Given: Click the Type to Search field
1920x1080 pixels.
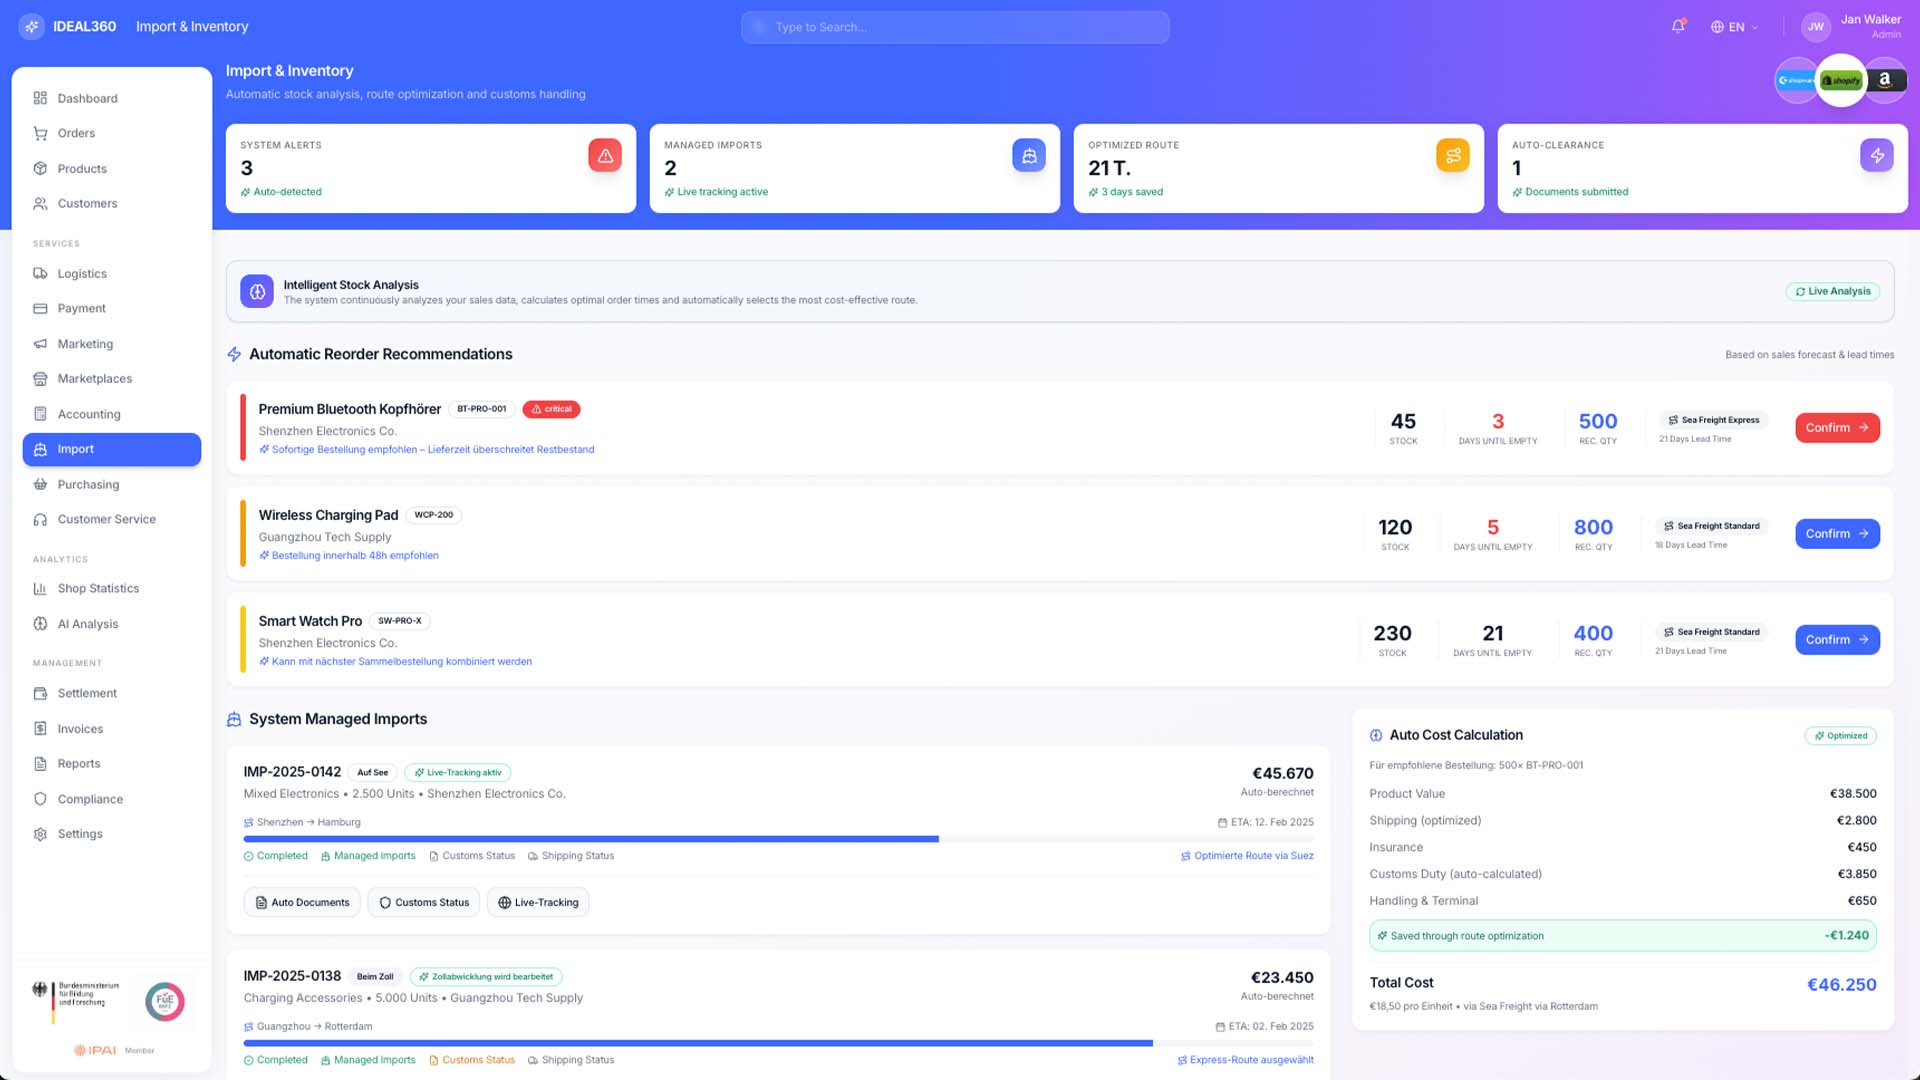Looking at the screenshot, I should [955, 27].
